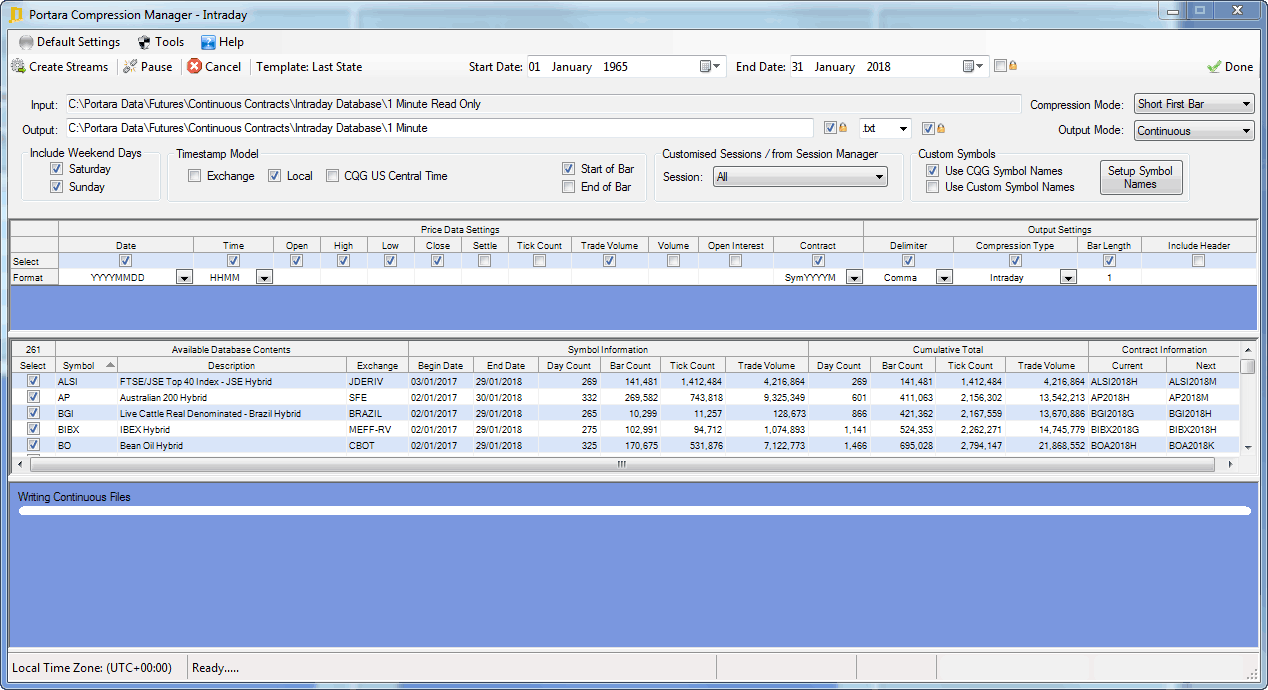Click the Input path read-only field

tap(544, 104)
